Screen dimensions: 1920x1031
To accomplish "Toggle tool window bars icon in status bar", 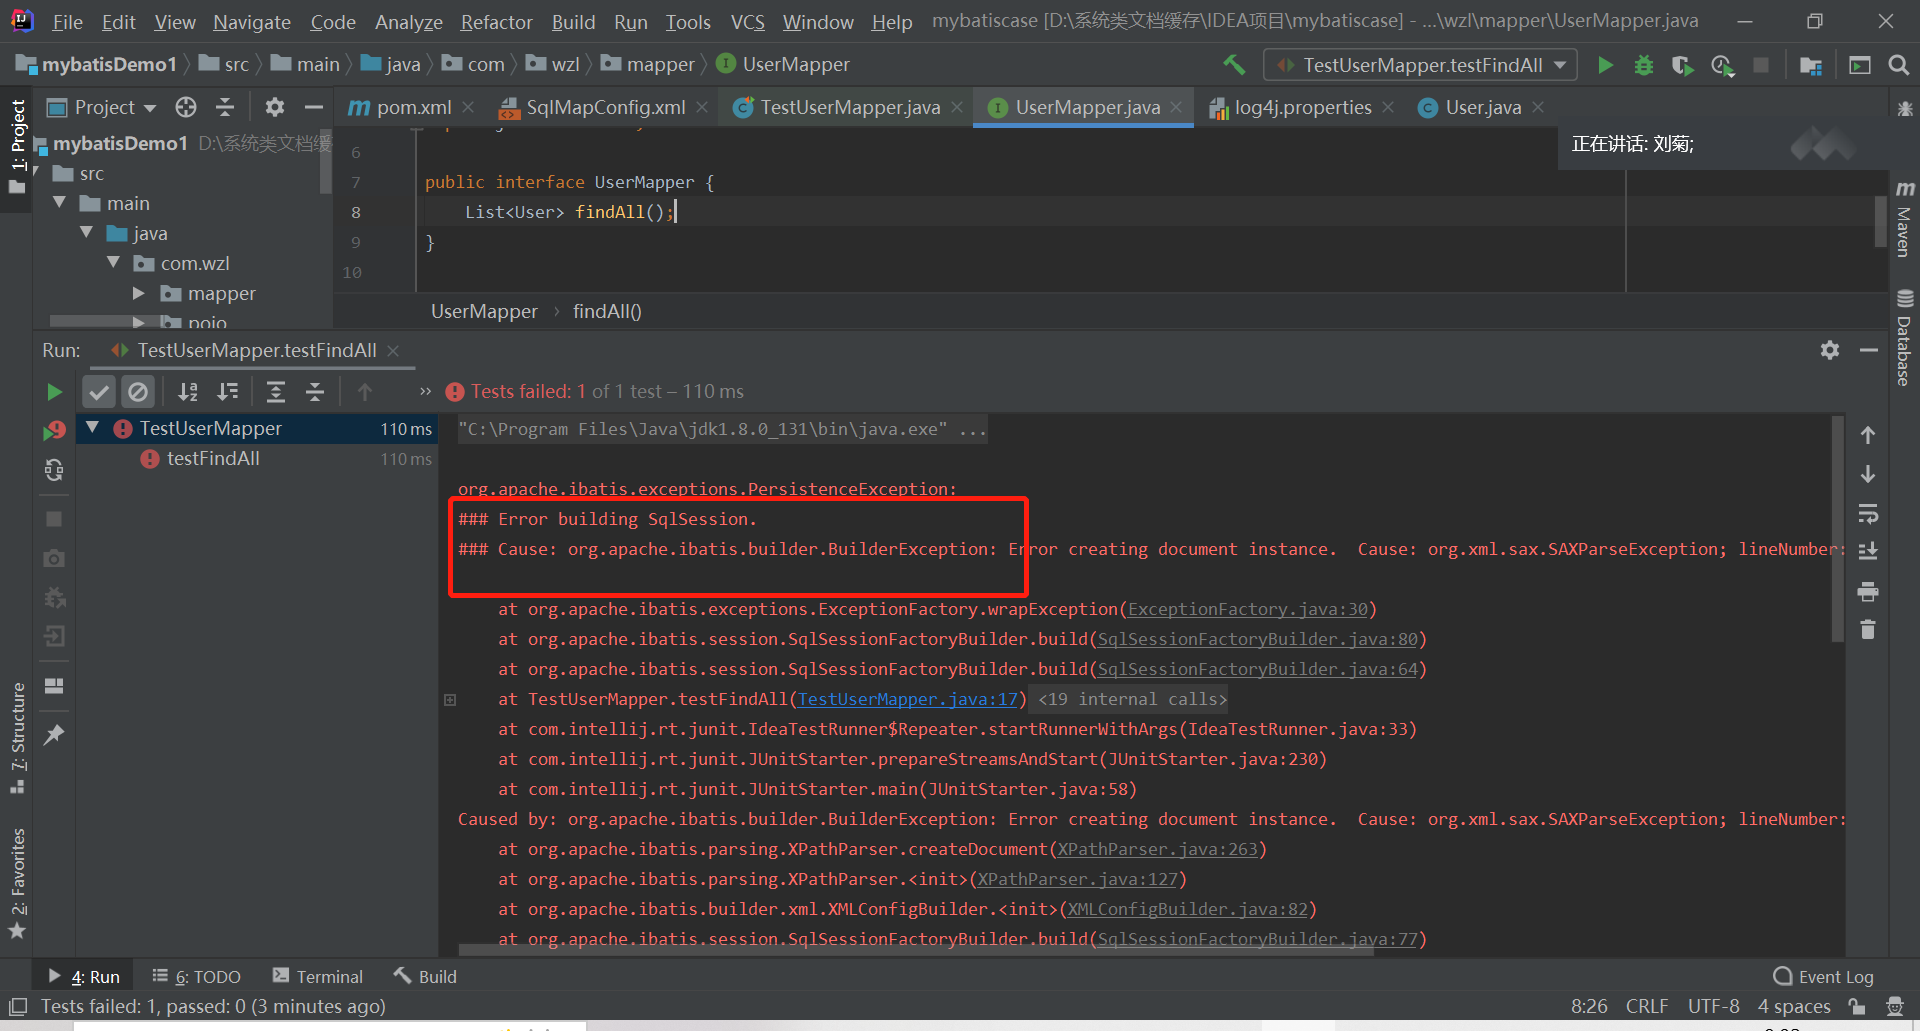I will click(x=18, y=1006).
